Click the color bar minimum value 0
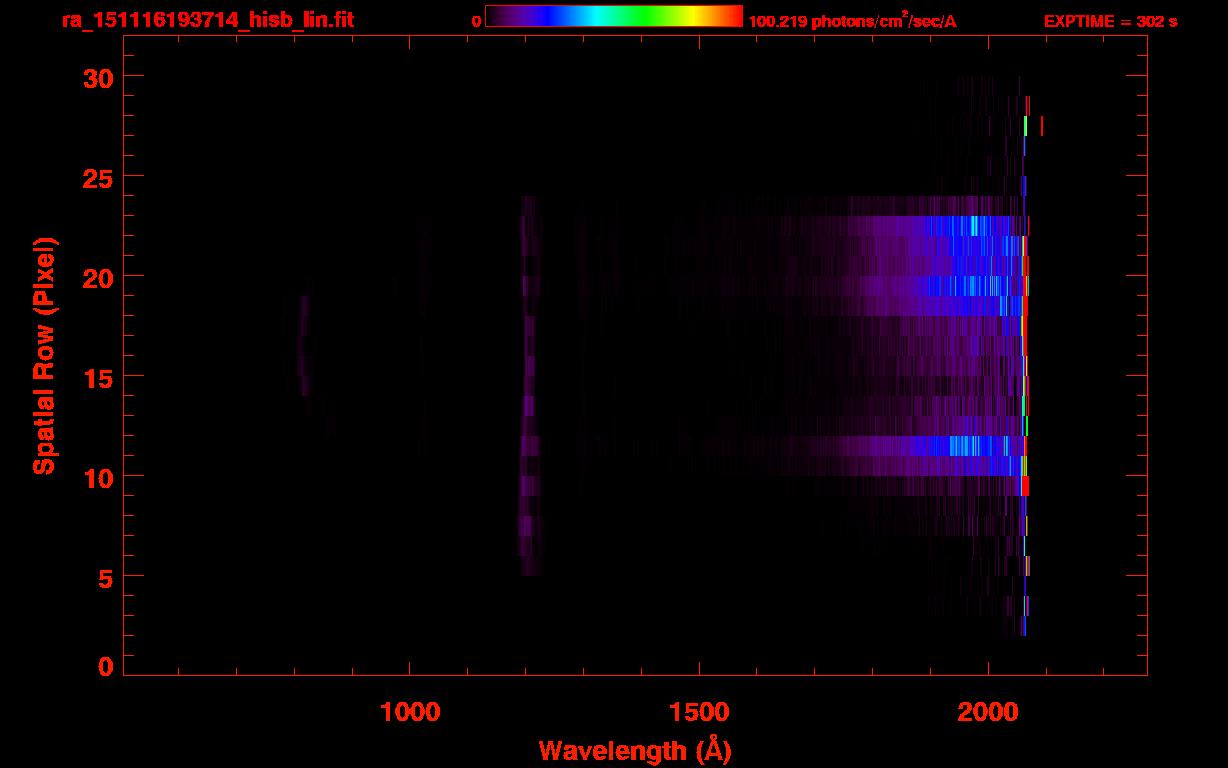1228x768 pixels. click(476, 21)
